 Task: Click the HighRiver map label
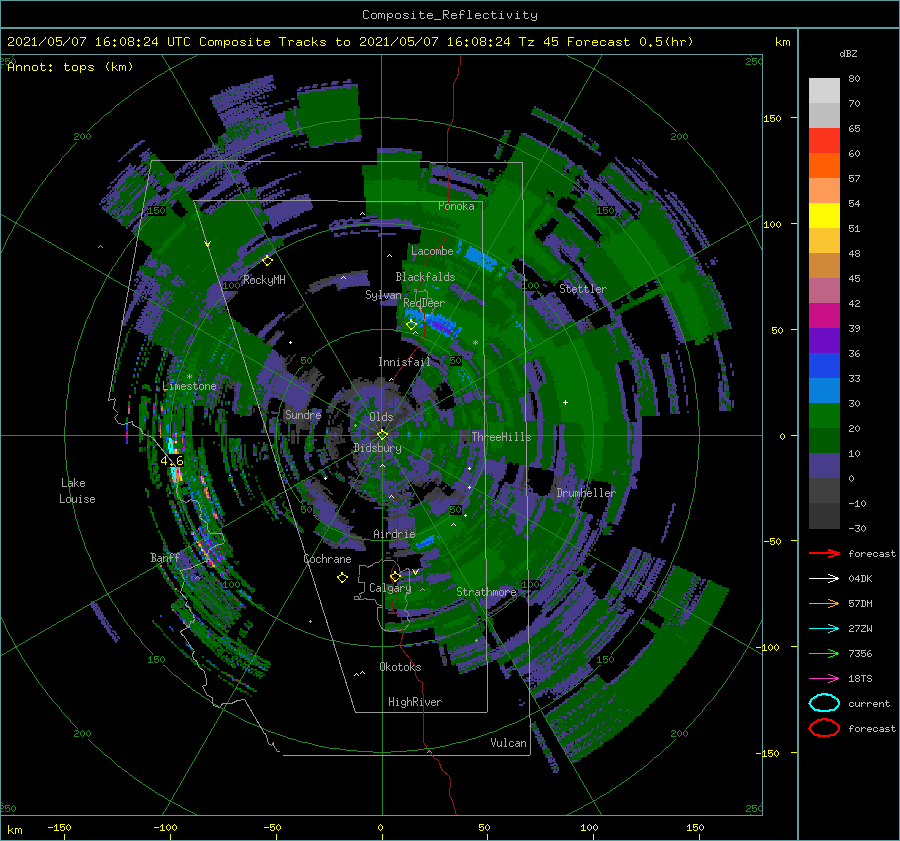(x=415, y=702)
